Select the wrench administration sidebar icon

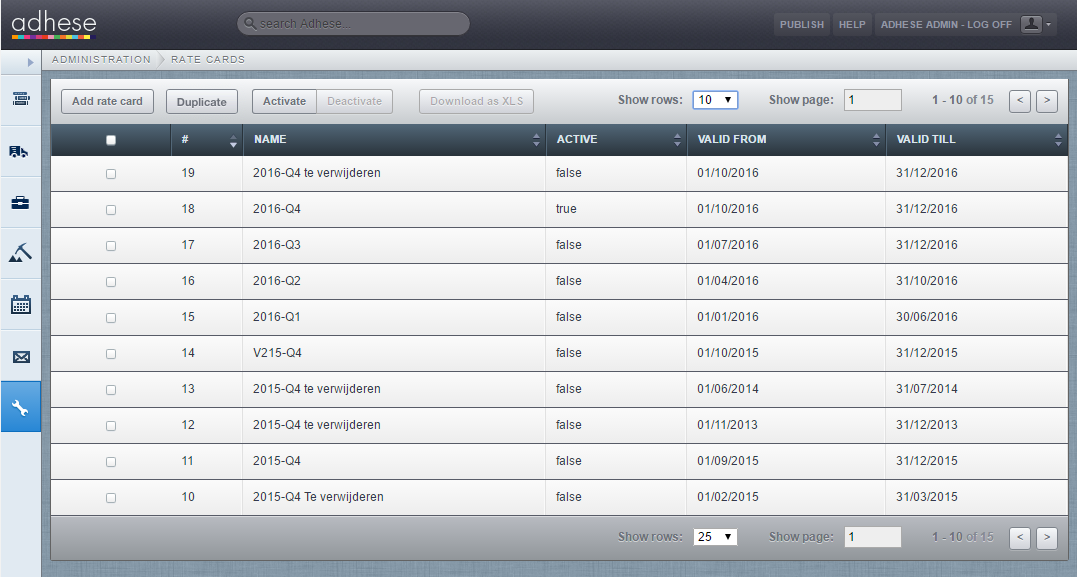(x=20, y=407)
